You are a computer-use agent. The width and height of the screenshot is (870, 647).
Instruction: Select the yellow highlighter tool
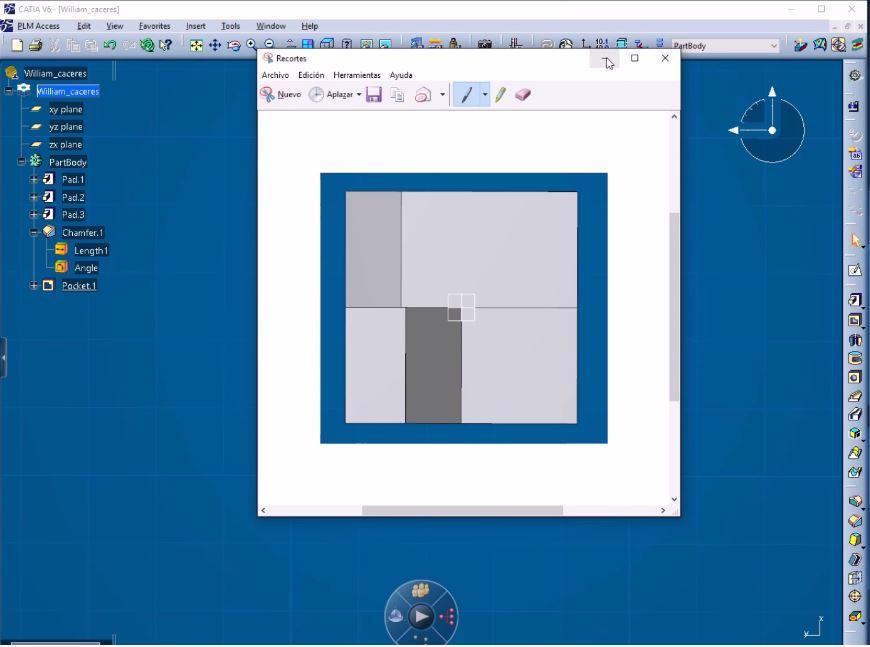(x=500, y=95)
